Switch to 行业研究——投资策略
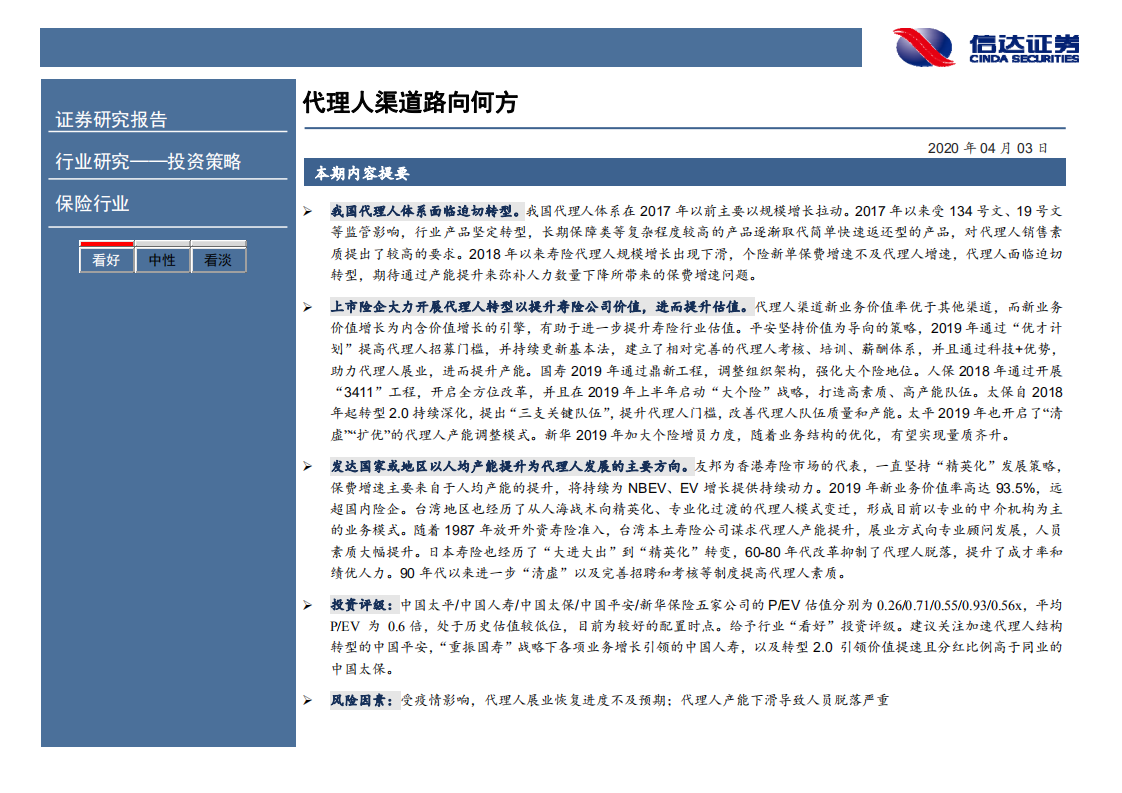 pyautogui.click(x=150, y=160)
